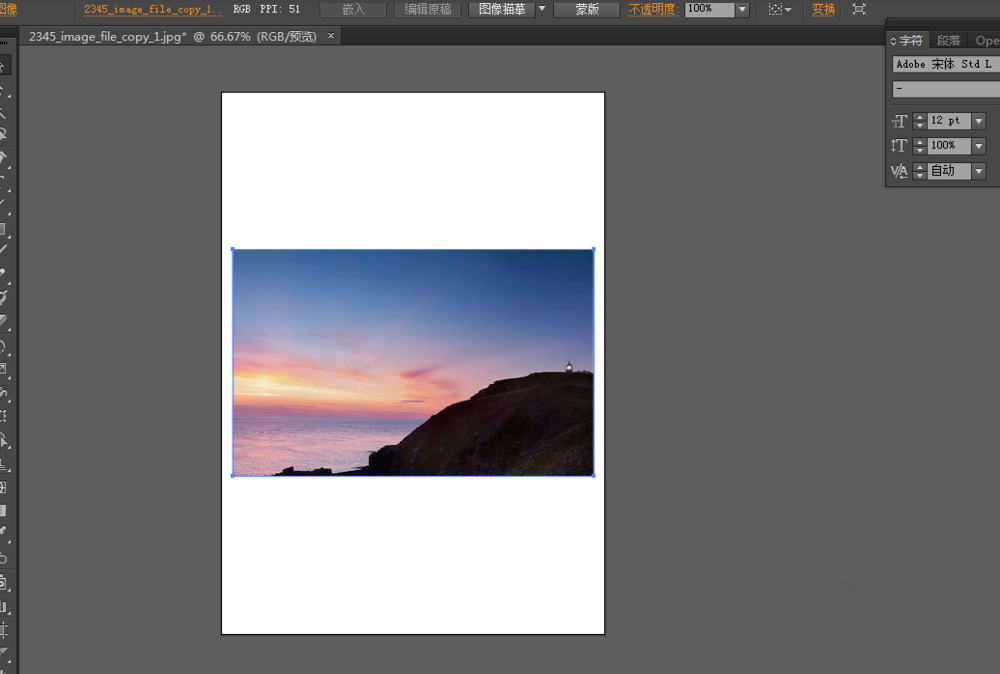1000x674 pixels.
Task: Click the transform bounding-box icon at the far right of the control bar
Action: pyautogui.click(x=859, y=9)
